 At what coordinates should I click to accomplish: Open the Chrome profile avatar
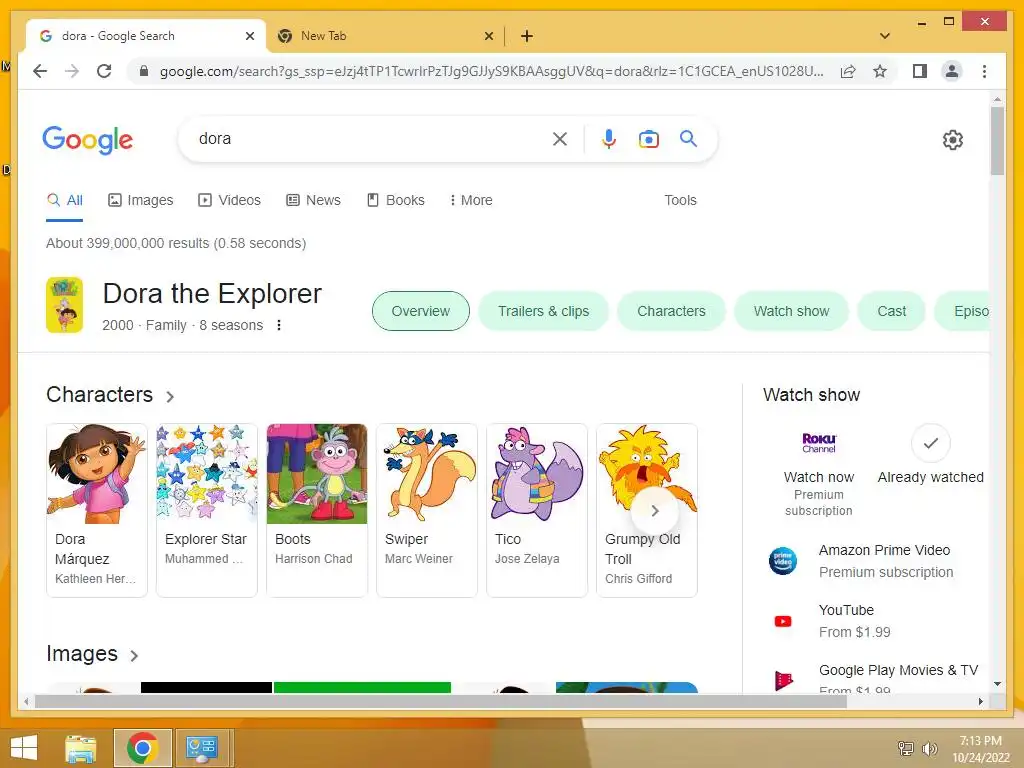click(952, 71)
